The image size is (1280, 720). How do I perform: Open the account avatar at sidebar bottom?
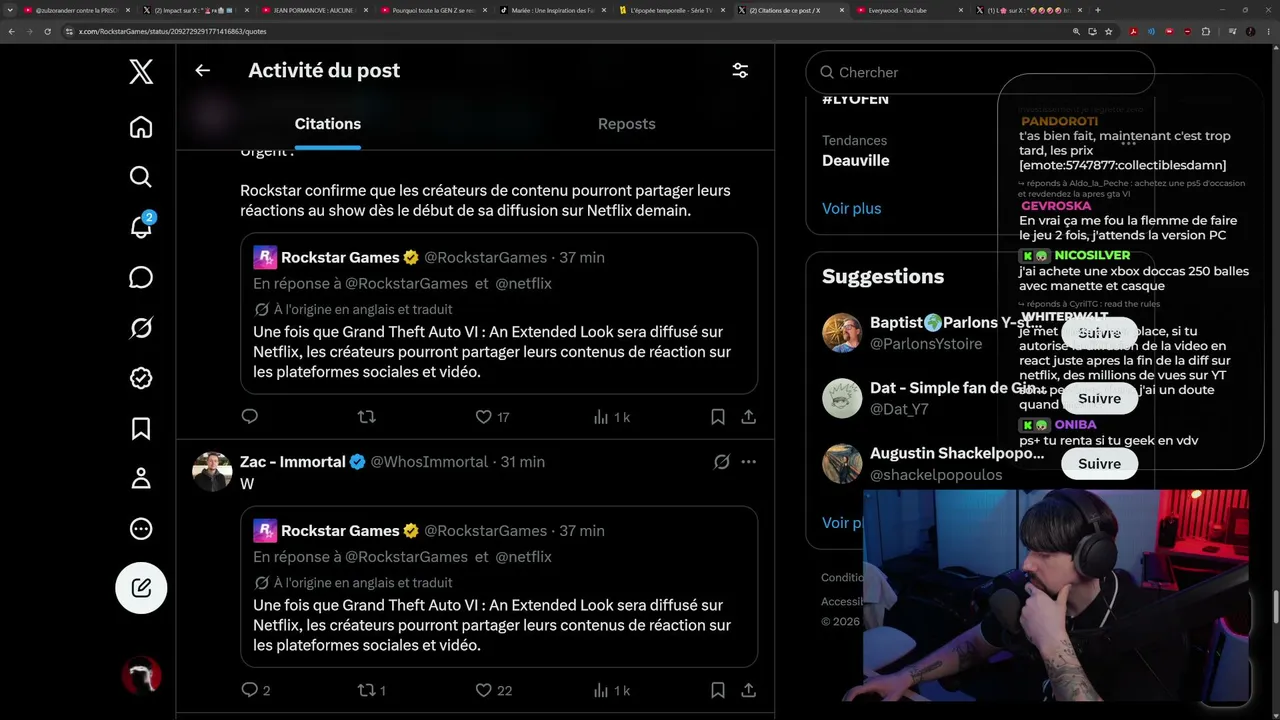click(141, 676)
